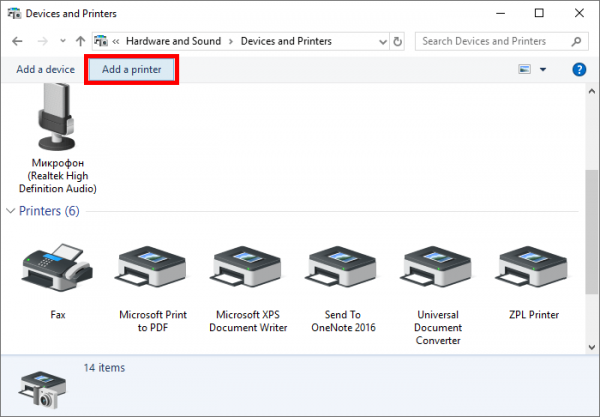Open address bar history dropdown
The image size is (600, 417).
(383, 42)
